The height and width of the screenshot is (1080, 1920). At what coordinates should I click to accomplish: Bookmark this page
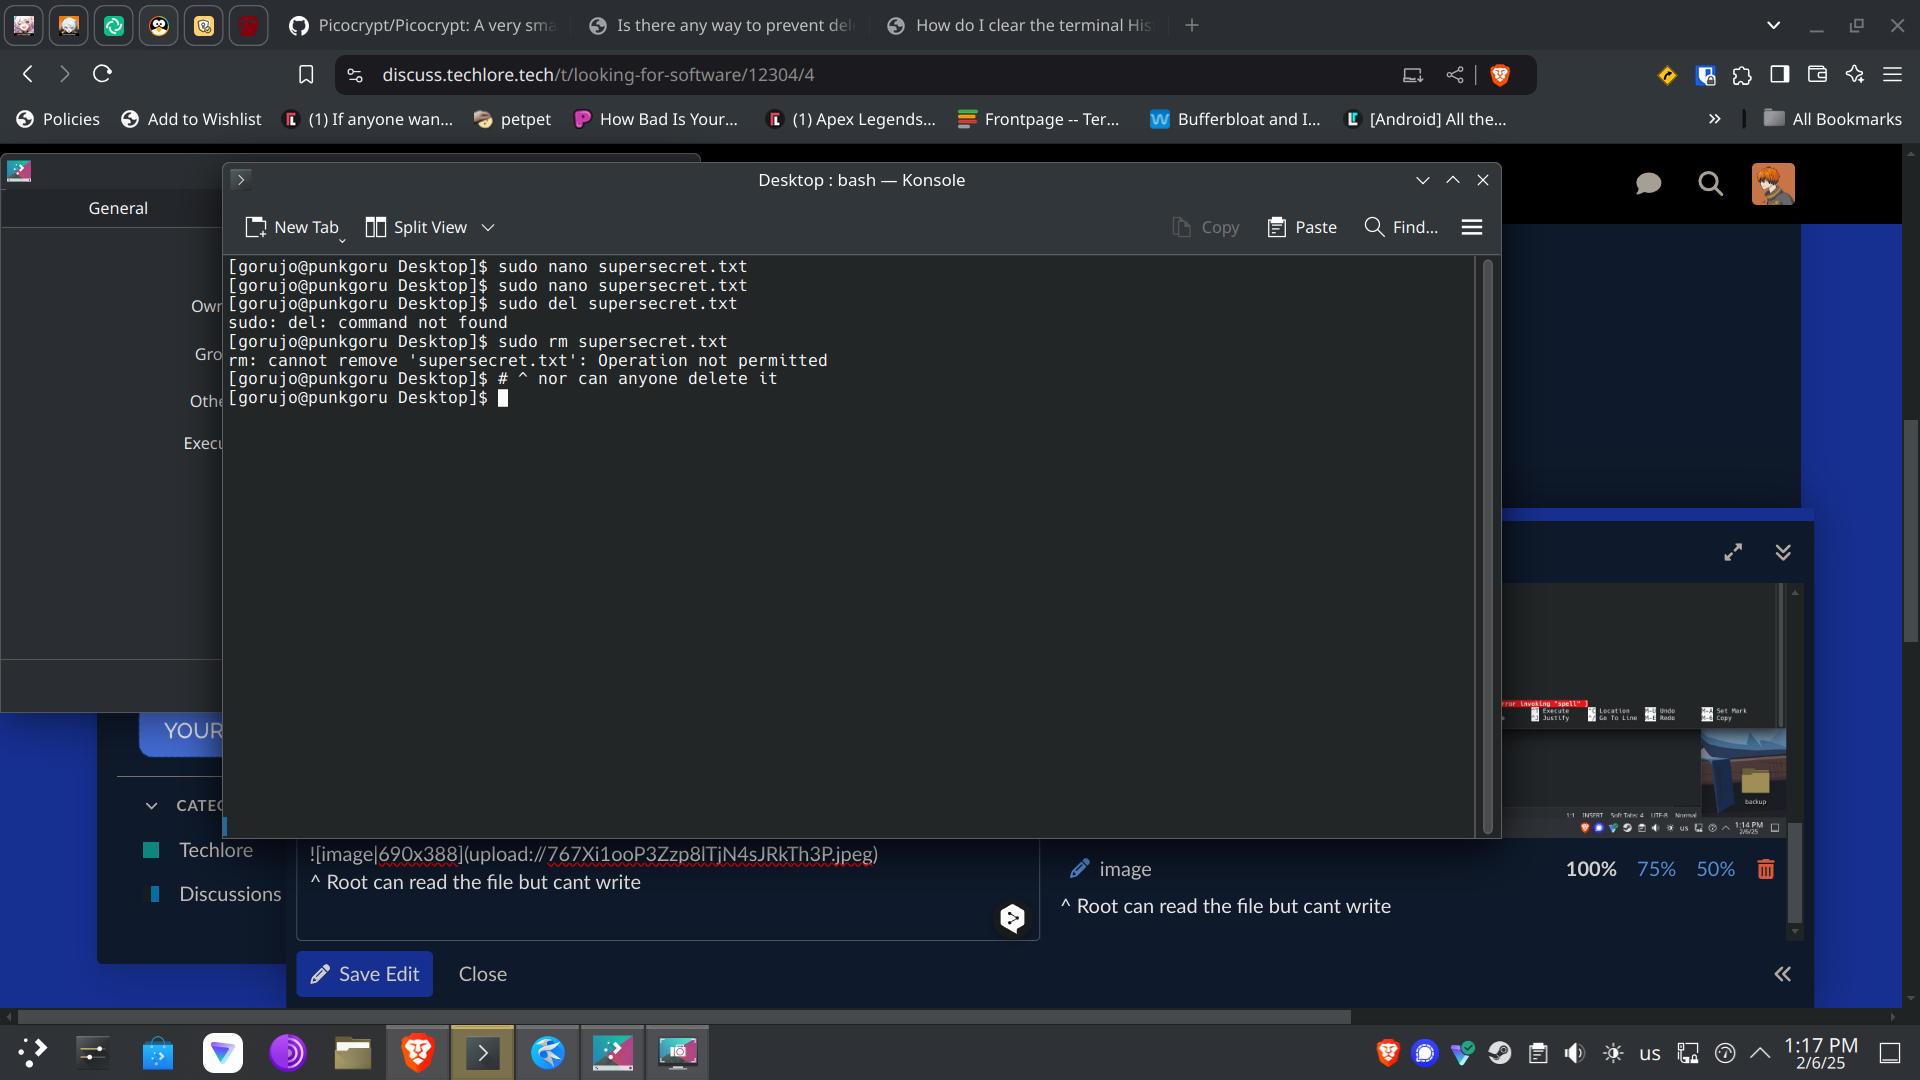click(x=306, y=75)
